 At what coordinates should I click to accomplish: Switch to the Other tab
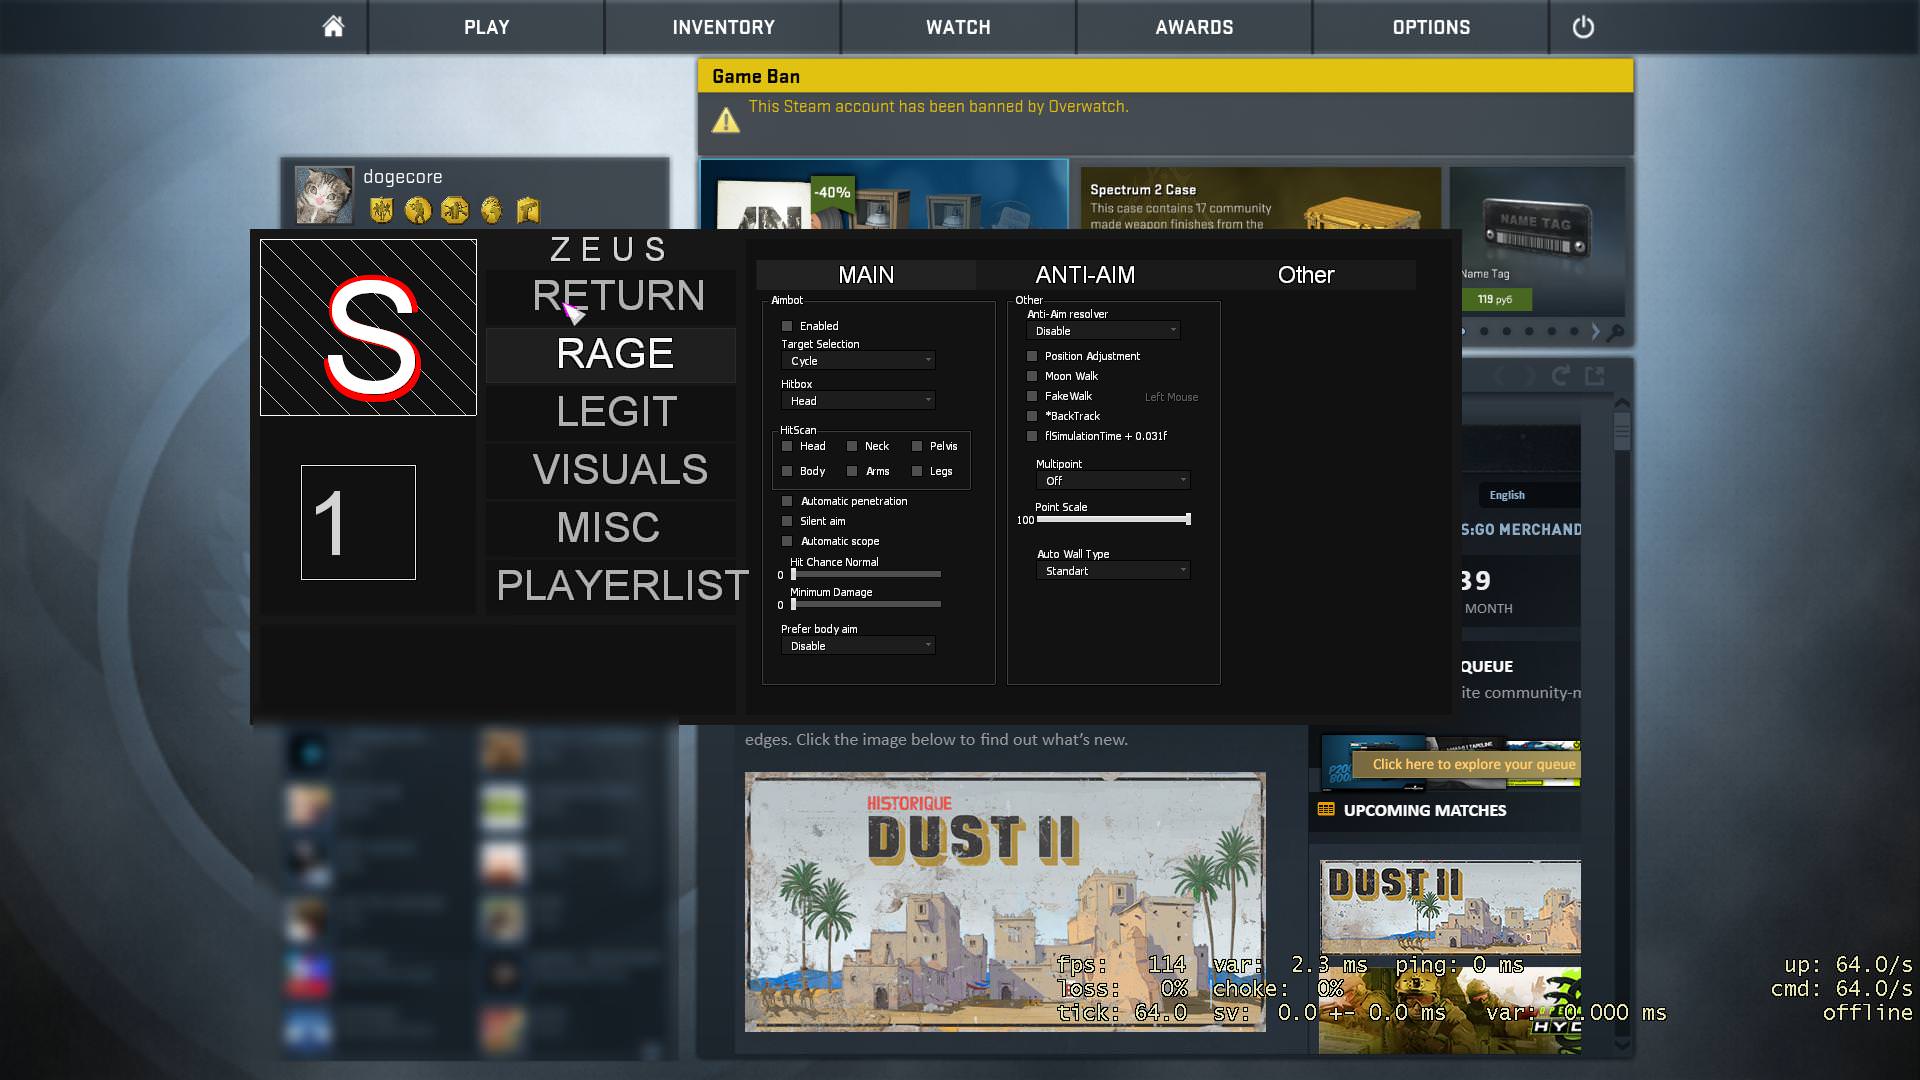click(1306, 275)
